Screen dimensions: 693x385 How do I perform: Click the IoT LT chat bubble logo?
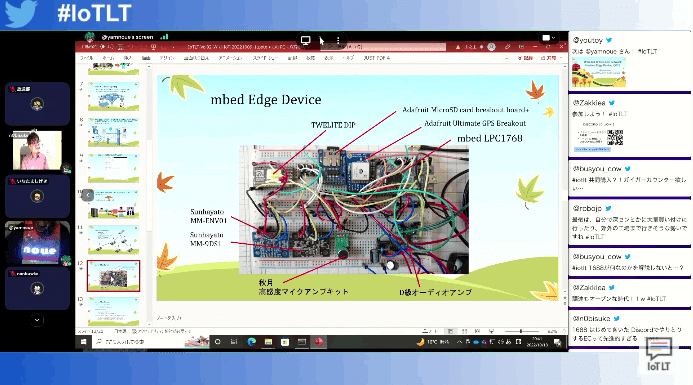(x=659, y=354)
